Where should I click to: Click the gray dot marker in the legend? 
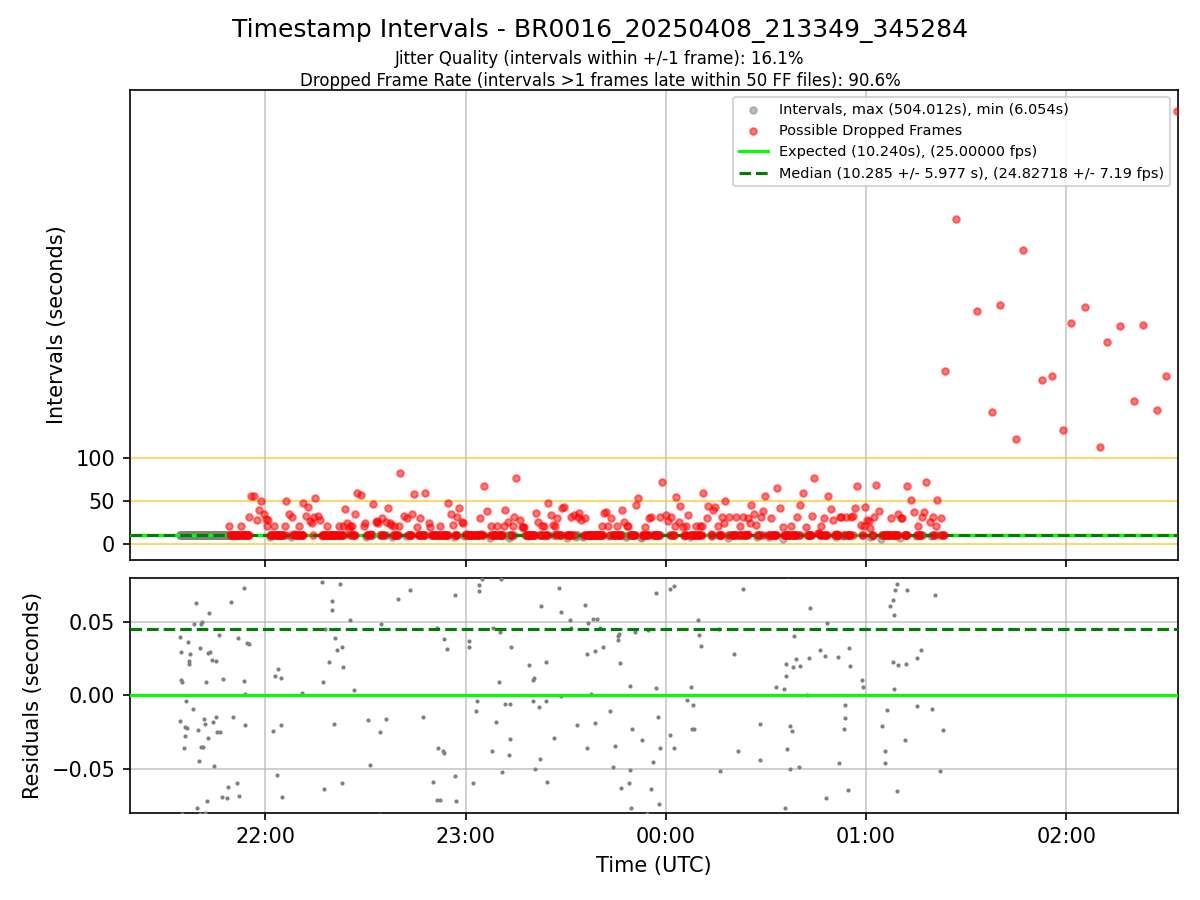753,109
